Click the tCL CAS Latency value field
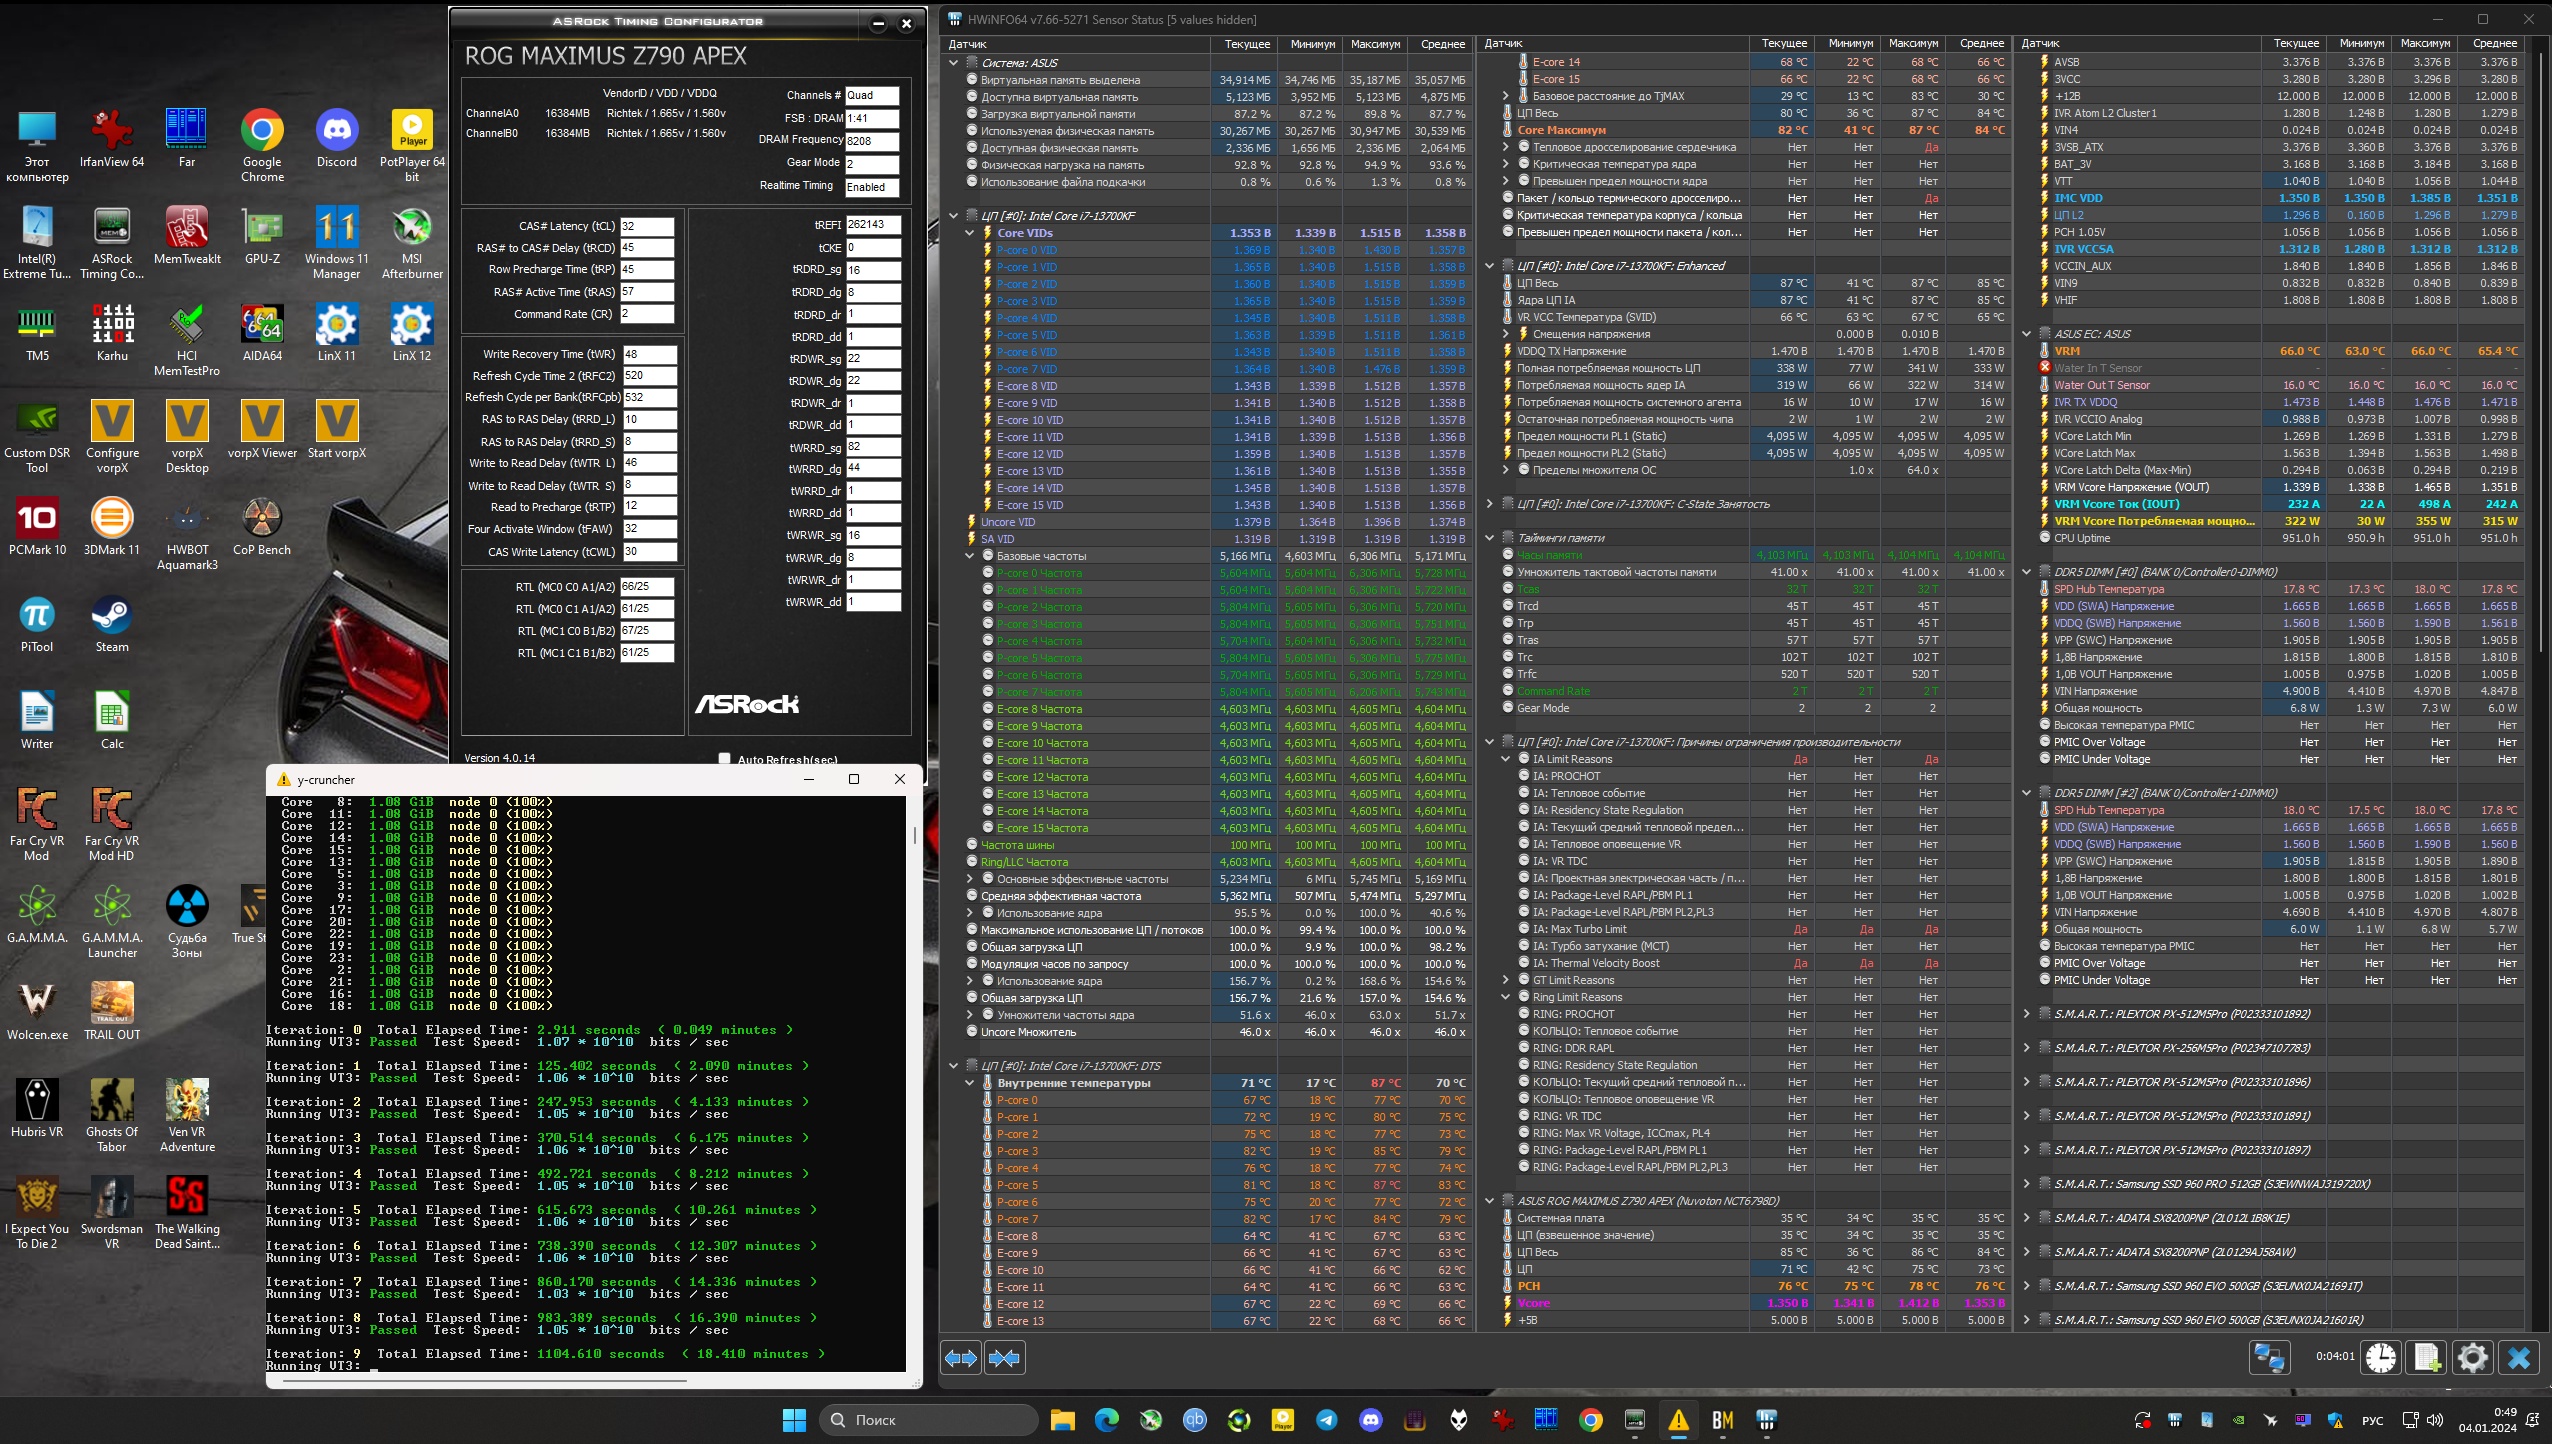The height and width of the screenshot is (1444, 2552). (x=646, y=226)
